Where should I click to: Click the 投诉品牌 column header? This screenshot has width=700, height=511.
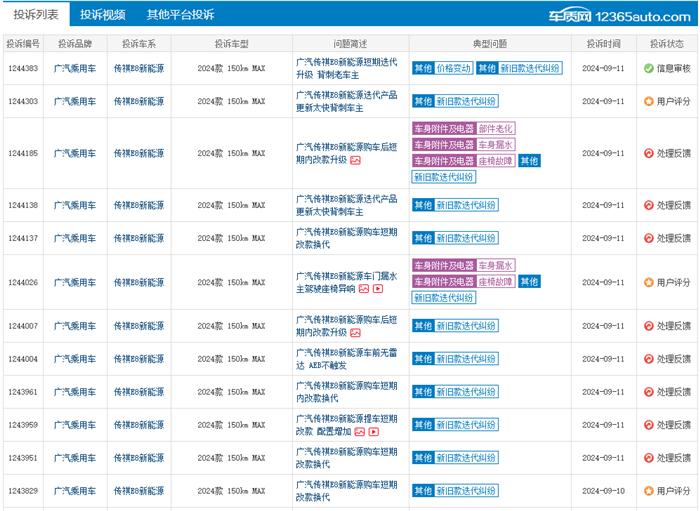click(x=75, y=44)
